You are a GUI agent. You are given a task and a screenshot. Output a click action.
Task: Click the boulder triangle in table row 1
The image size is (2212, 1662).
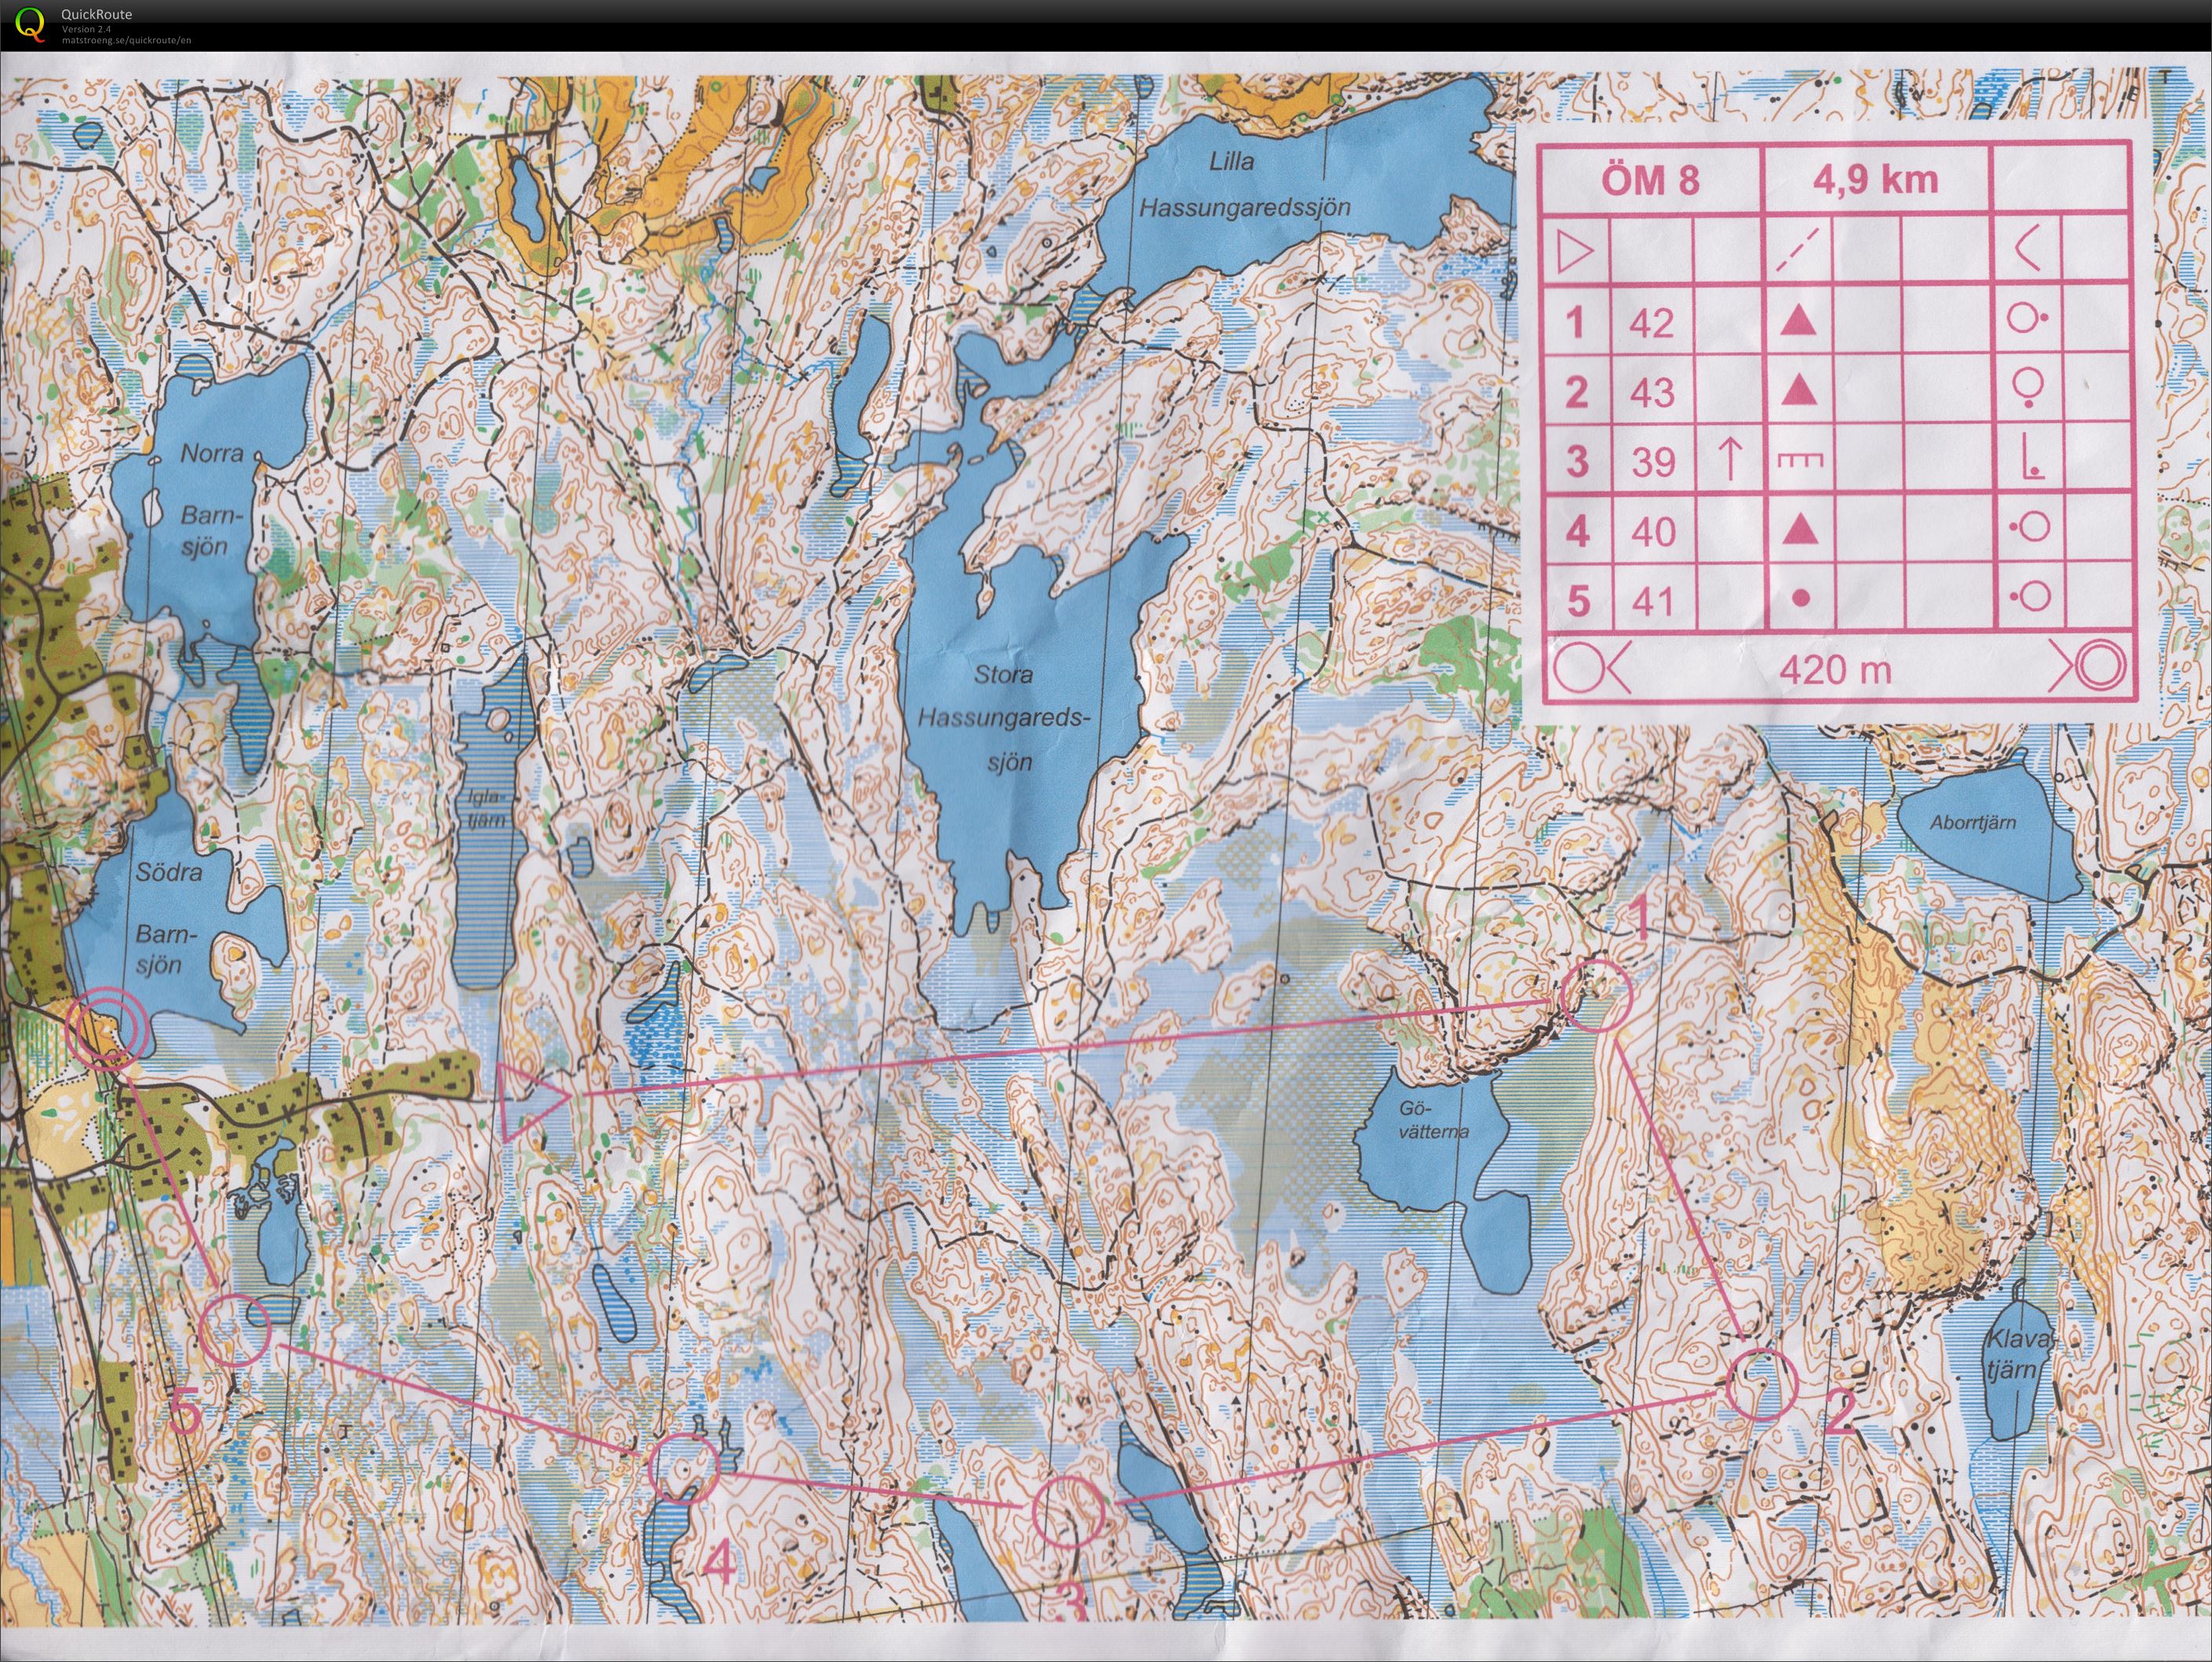click(x=1800, y=321)
